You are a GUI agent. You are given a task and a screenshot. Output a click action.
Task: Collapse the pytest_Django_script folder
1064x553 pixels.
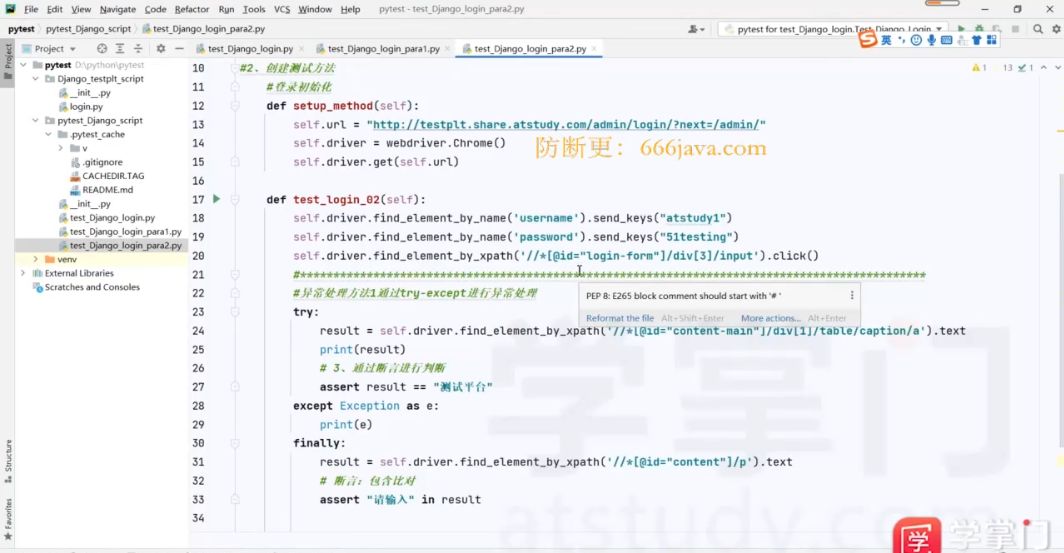click(x=35, y=120)
